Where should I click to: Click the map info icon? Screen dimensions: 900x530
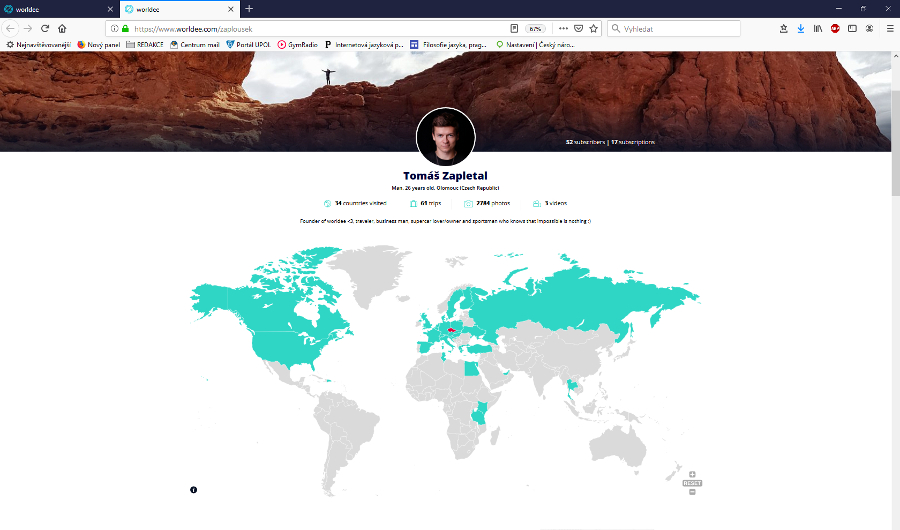(193, 489)
